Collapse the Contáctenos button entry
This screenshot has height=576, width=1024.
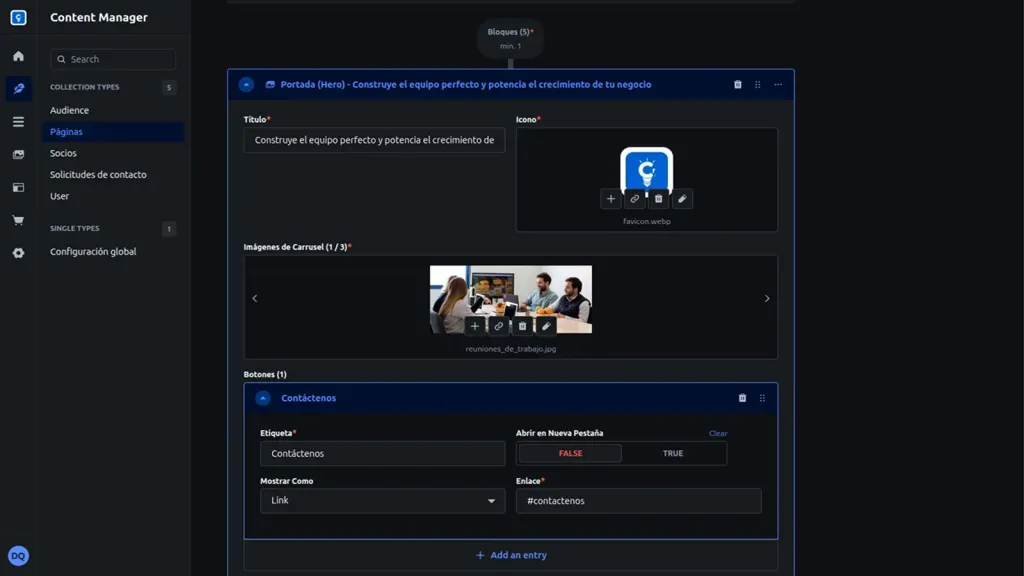coord(263,398)
